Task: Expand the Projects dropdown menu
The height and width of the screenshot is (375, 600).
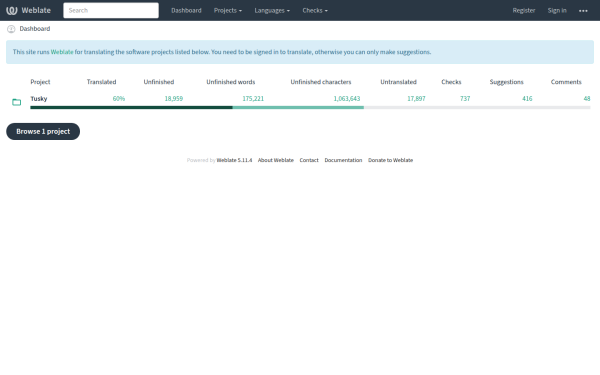Action: coord(228,10)
